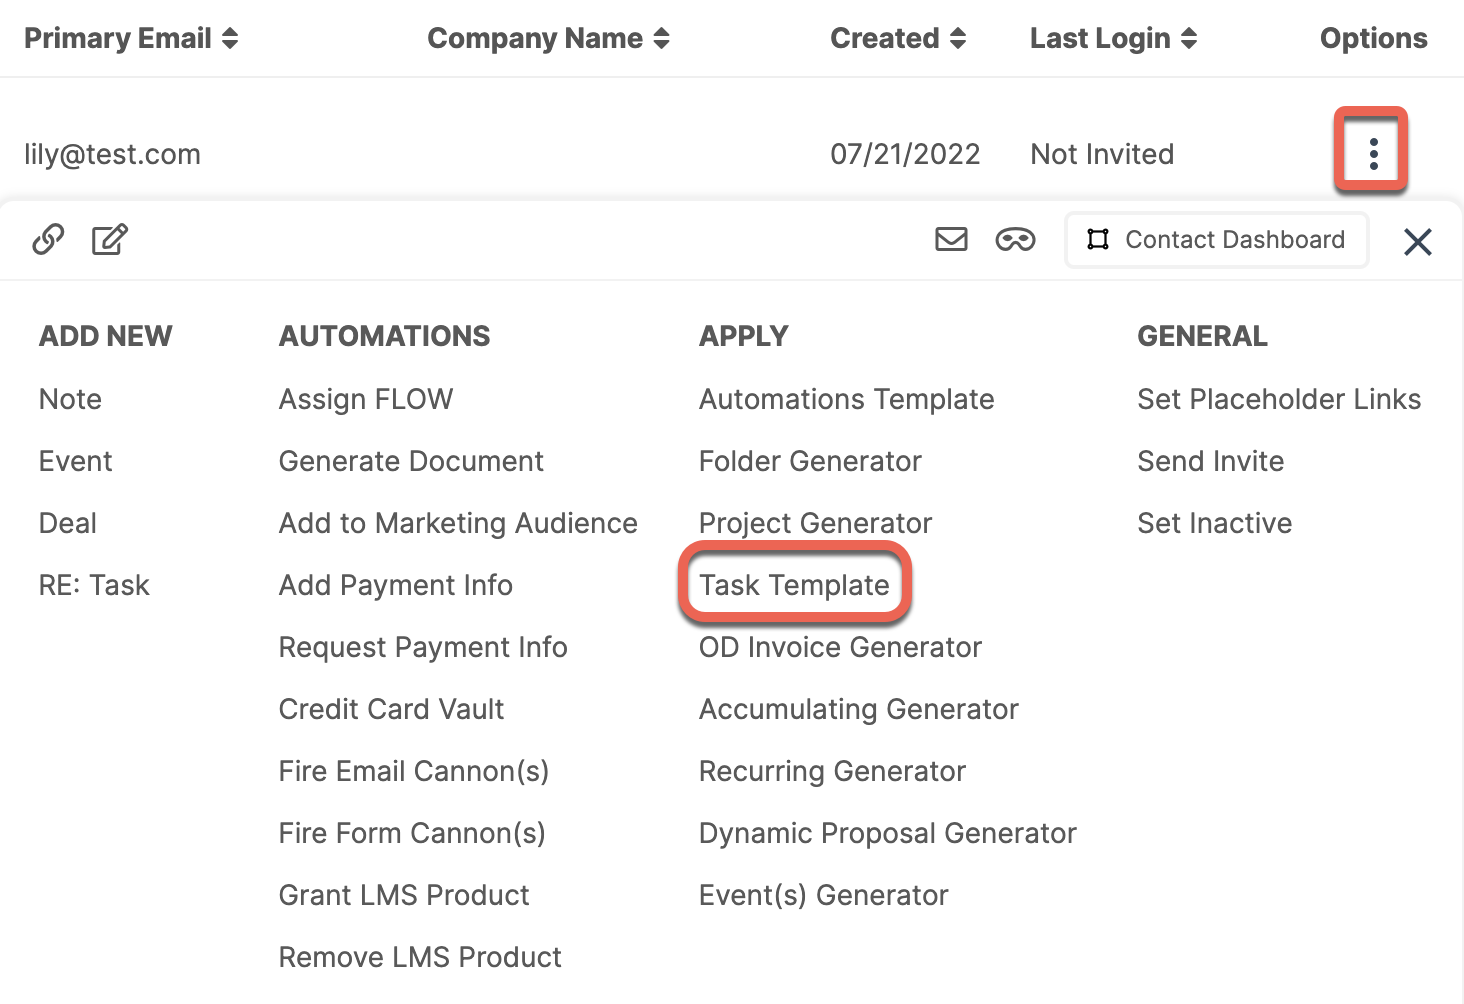1464x1004 pixels.
Task: Select RE: Task under Add New
Action: [94, 585]
